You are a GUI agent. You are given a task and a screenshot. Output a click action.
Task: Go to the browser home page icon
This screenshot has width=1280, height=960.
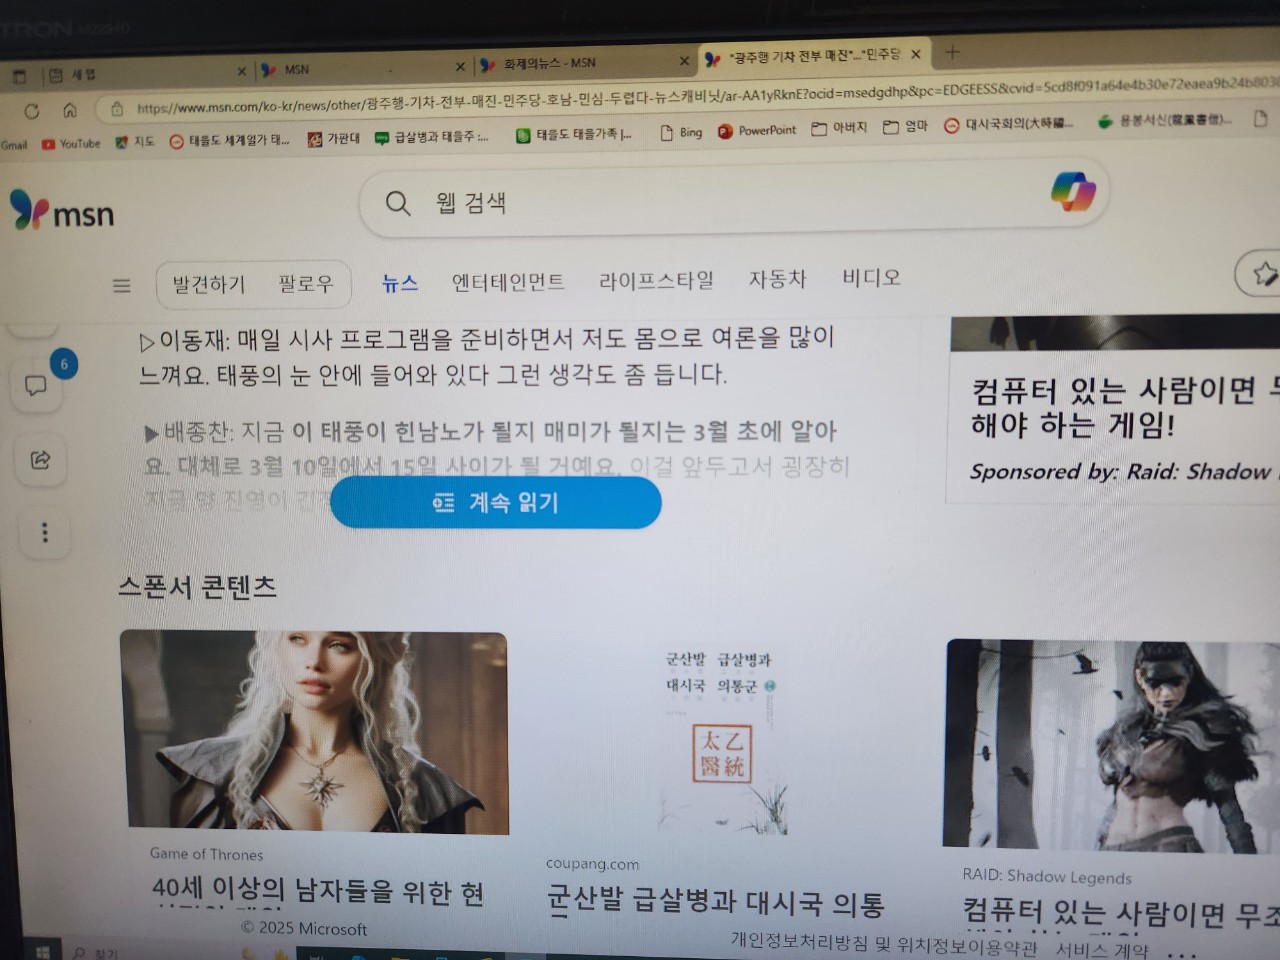pyautogui.click(x=70, y=110)
